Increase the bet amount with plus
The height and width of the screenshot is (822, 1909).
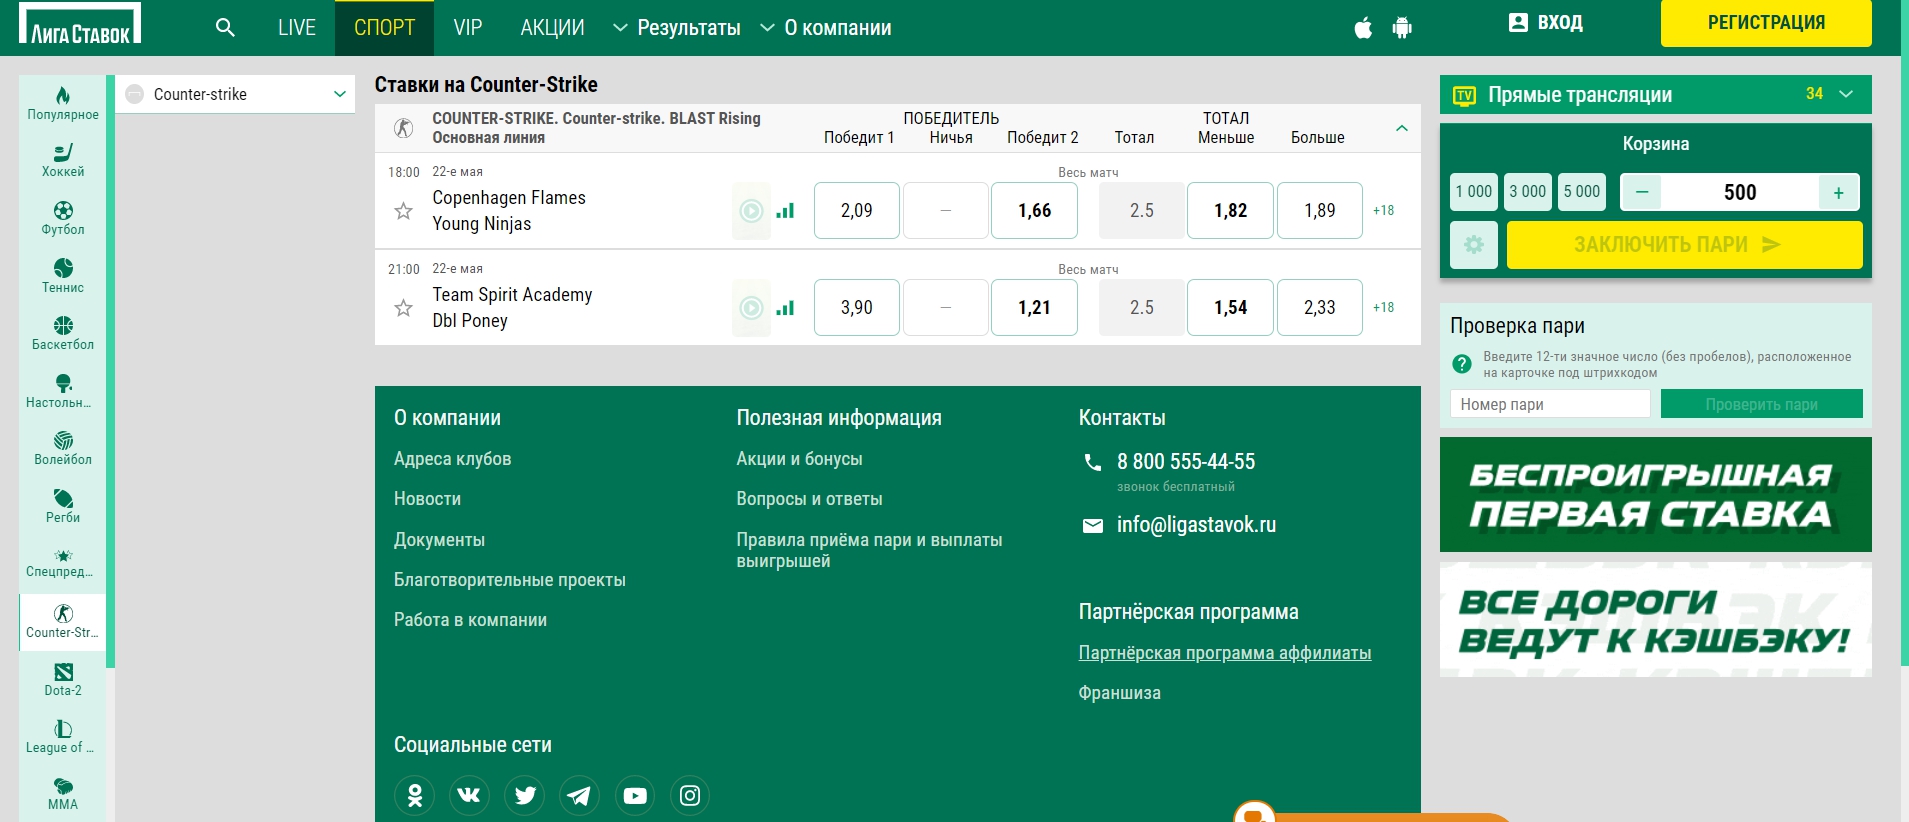[x=1838, y=193]
